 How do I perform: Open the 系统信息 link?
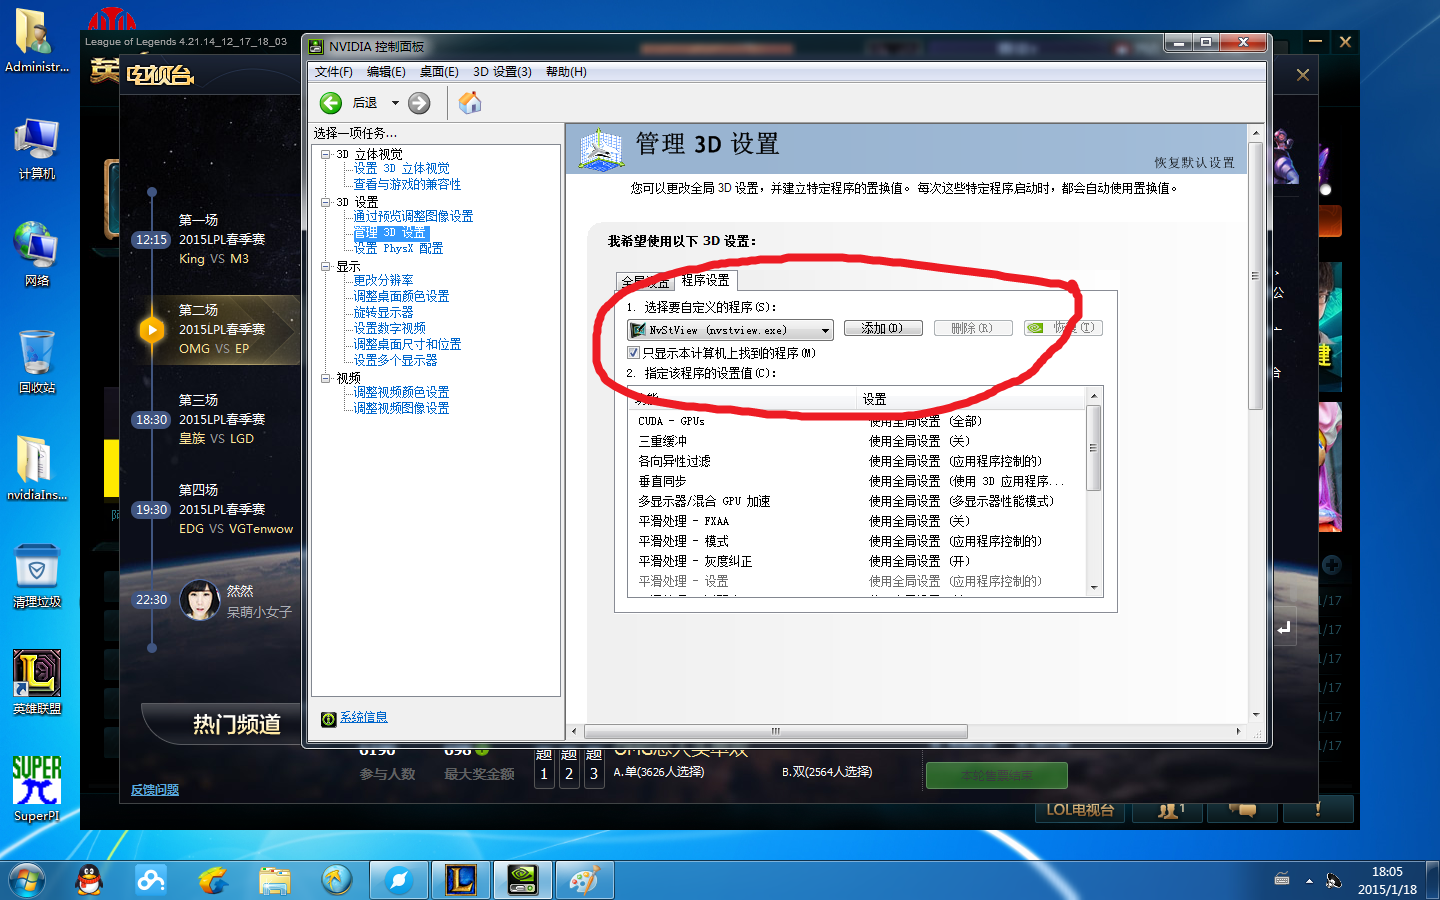tap(363, 717)
